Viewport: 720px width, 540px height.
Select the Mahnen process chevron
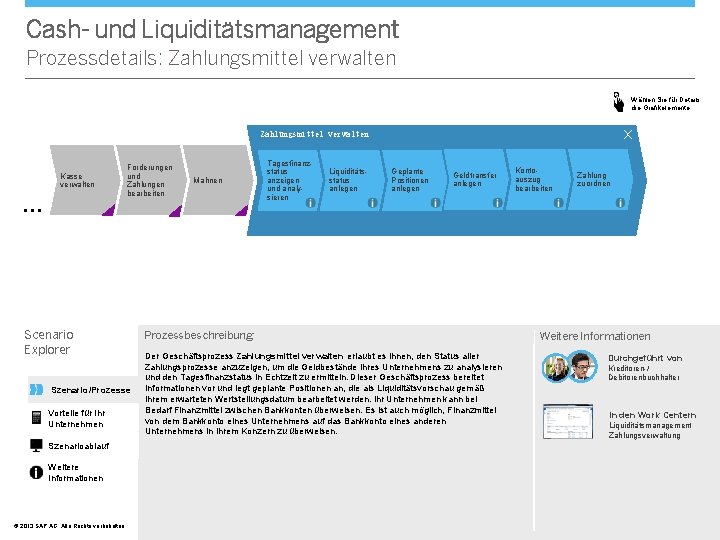click(217, 180)
